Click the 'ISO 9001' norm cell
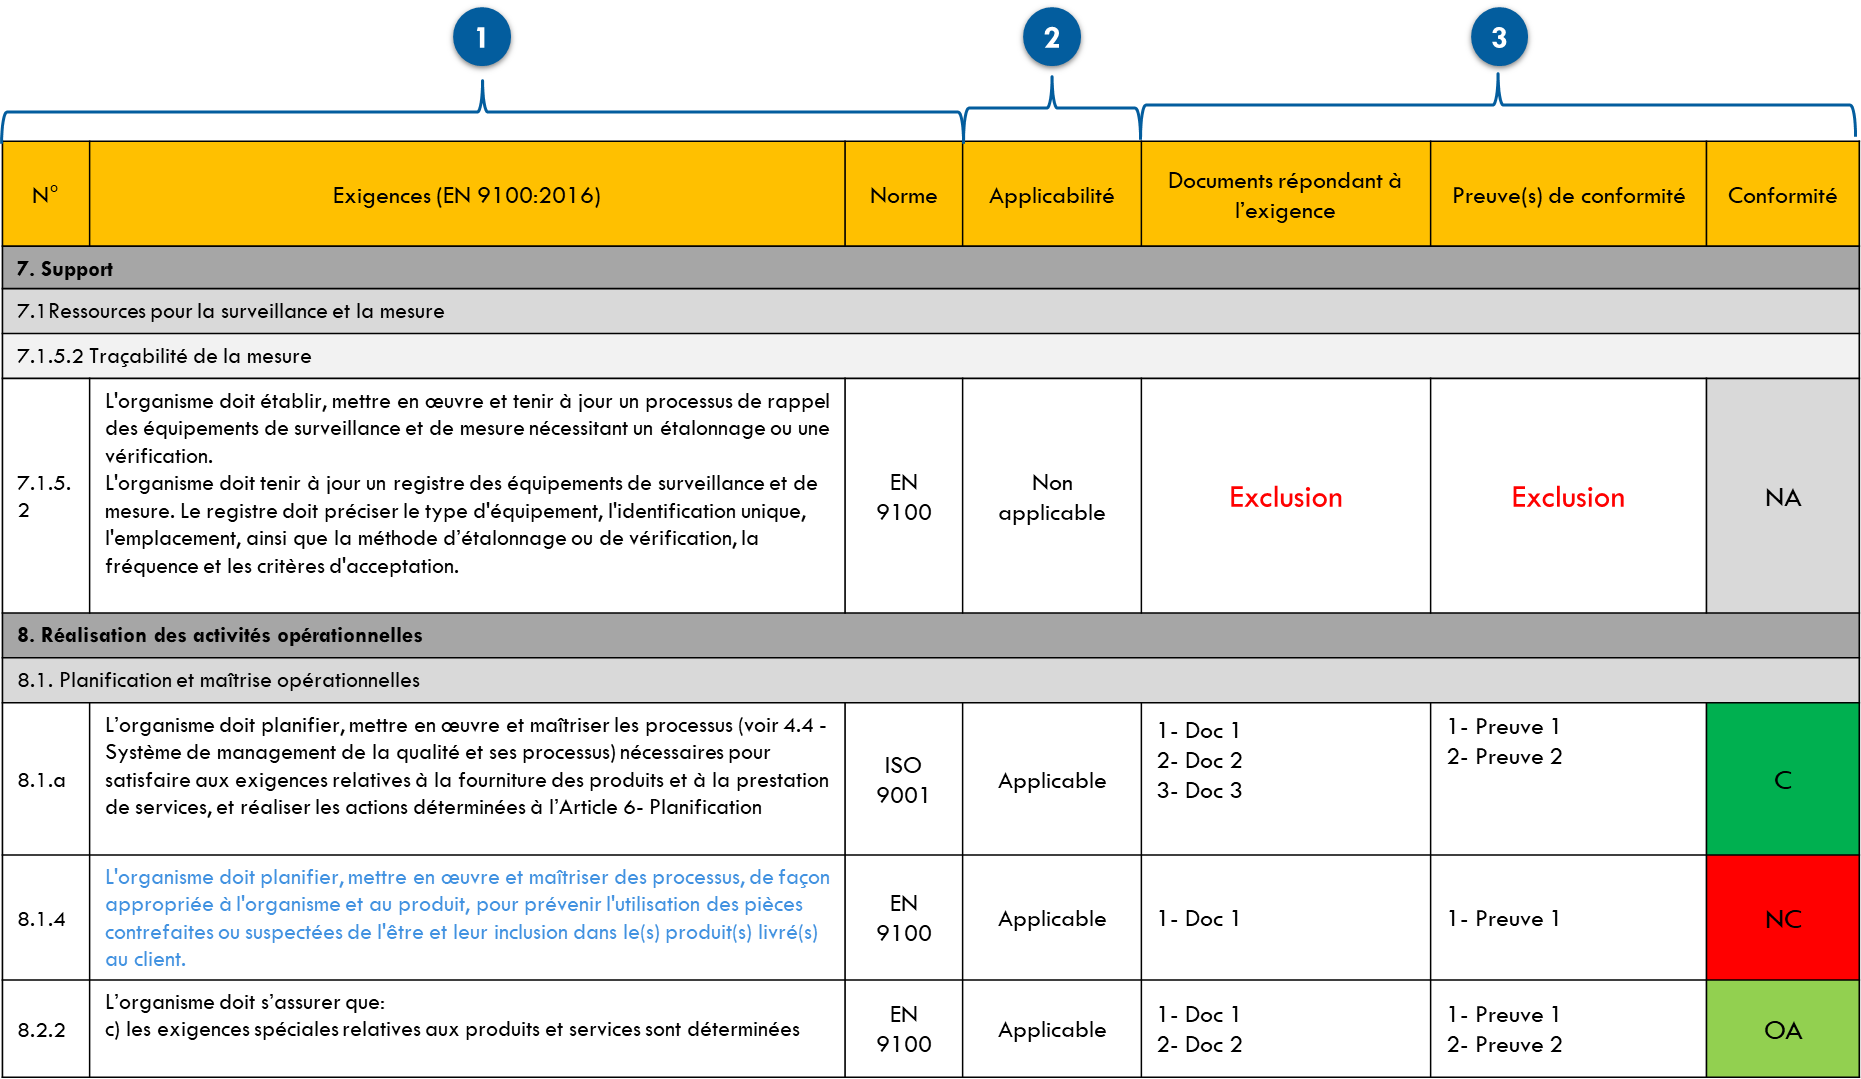 (x=903, y=780)
